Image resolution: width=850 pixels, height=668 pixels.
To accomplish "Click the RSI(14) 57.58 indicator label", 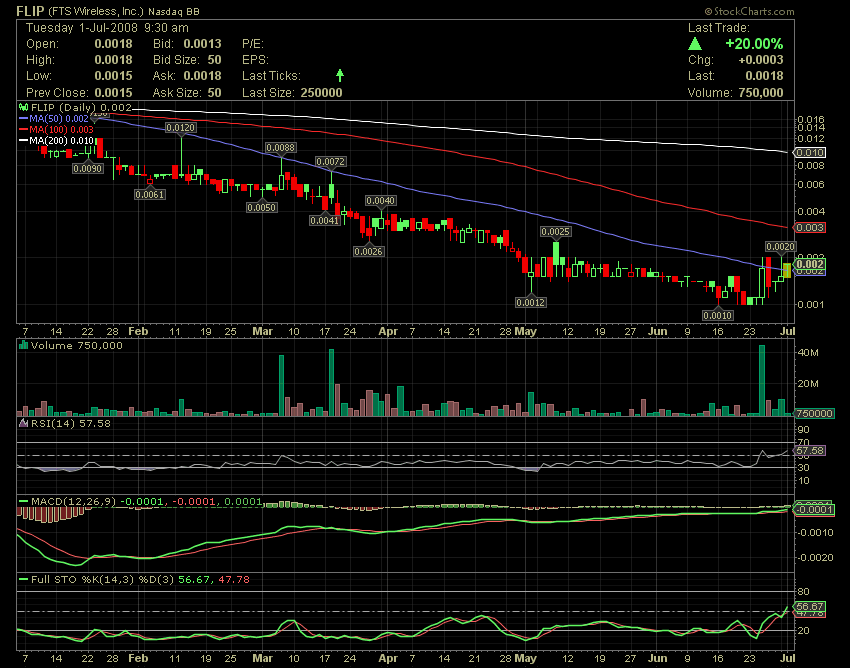I will pos(71,423).
